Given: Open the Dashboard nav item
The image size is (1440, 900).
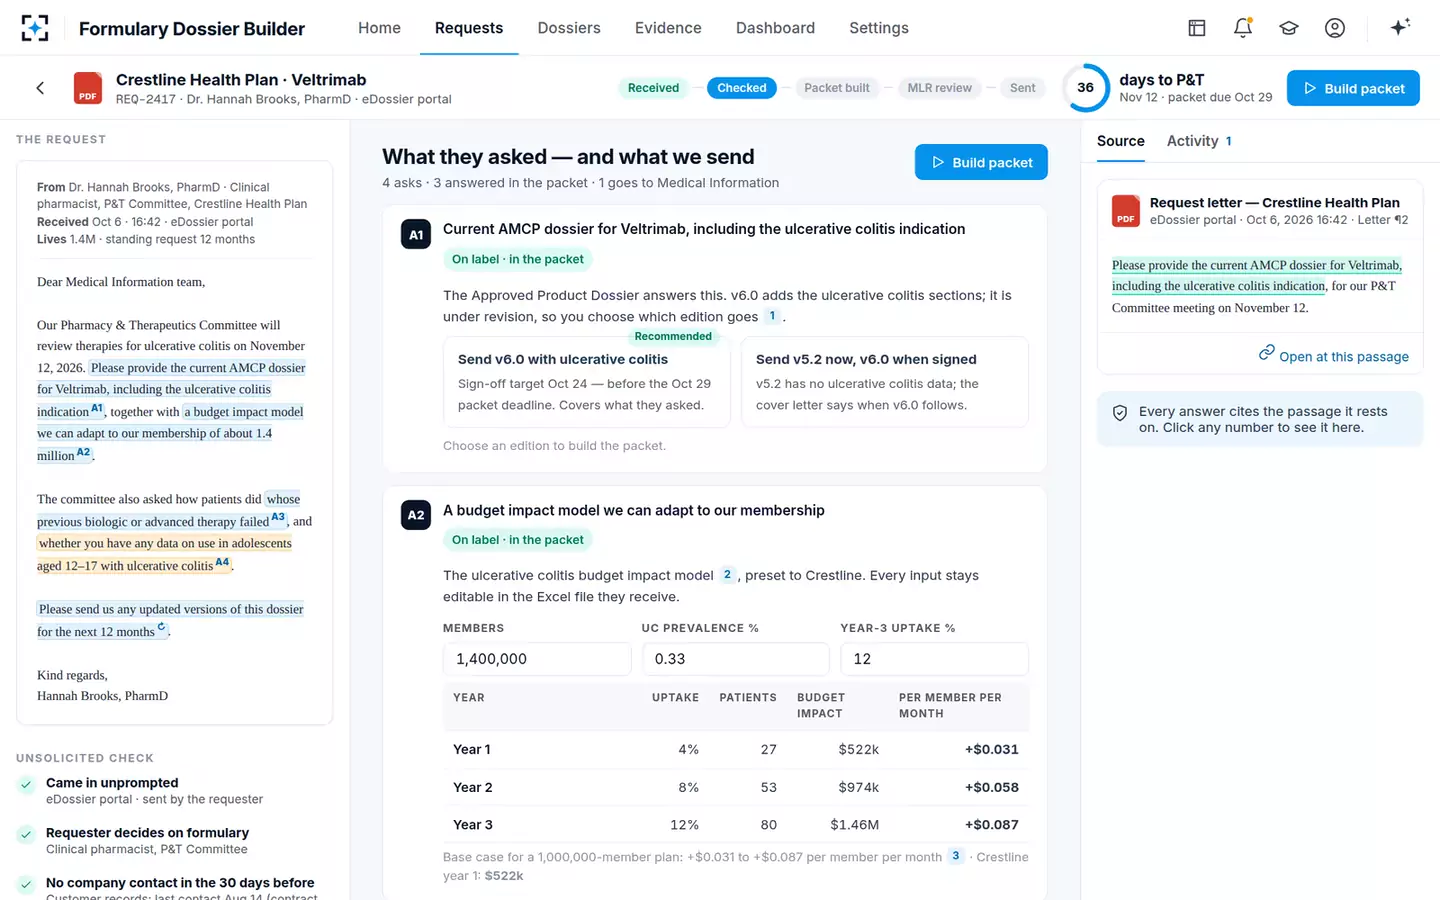Looking at the screenshot, I should [775, 28].
